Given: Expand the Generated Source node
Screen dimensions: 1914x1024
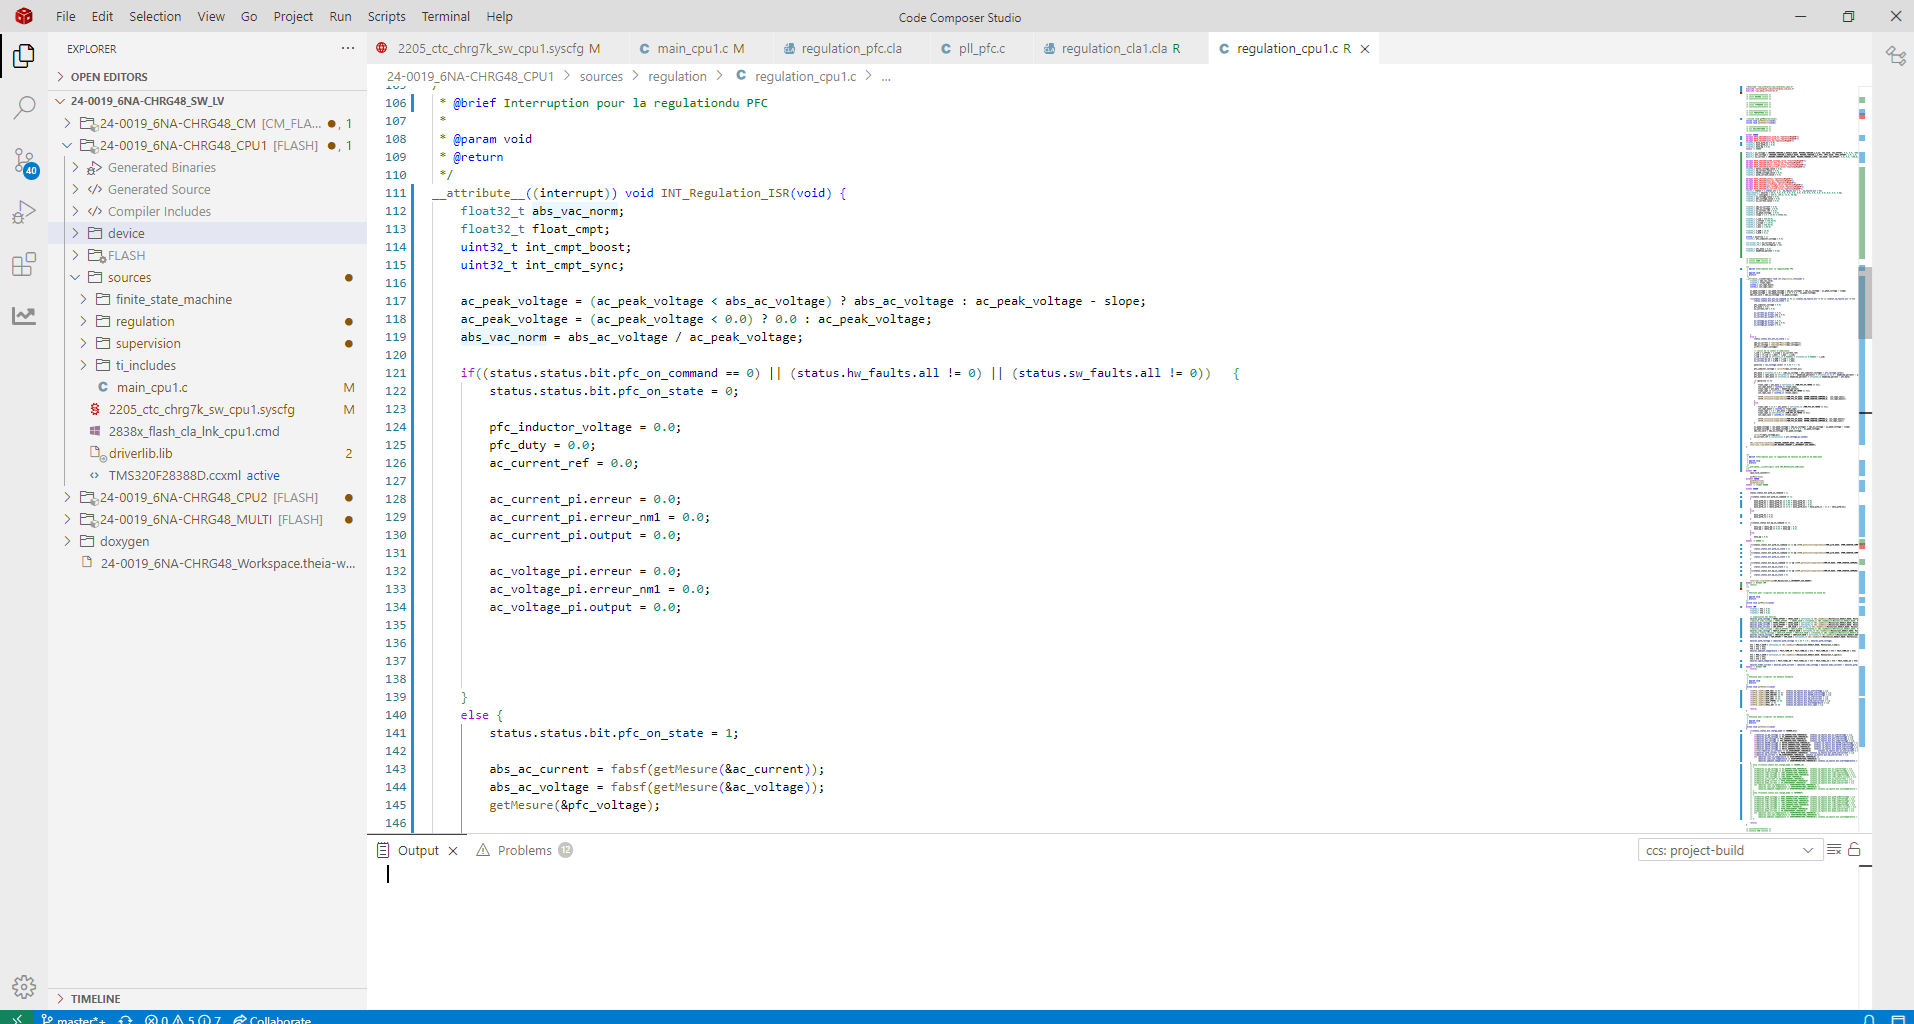Looking at the screenshot, I should pyautogui.click(x=207, y=189).
